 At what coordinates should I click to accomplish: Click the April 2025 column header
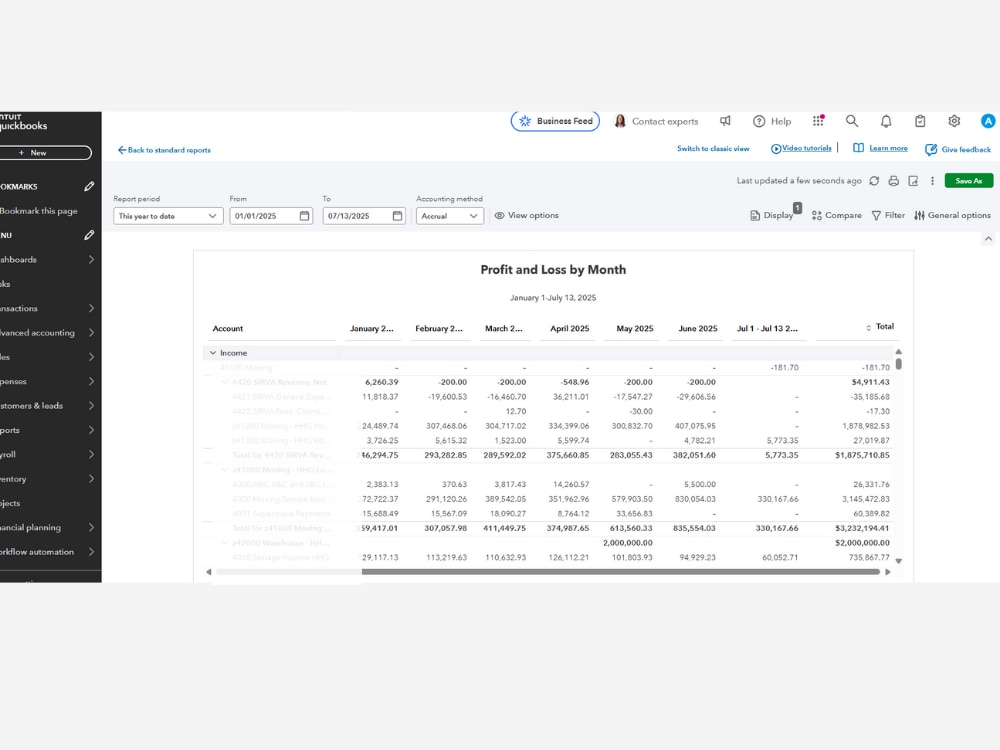[x=570, y=329]
